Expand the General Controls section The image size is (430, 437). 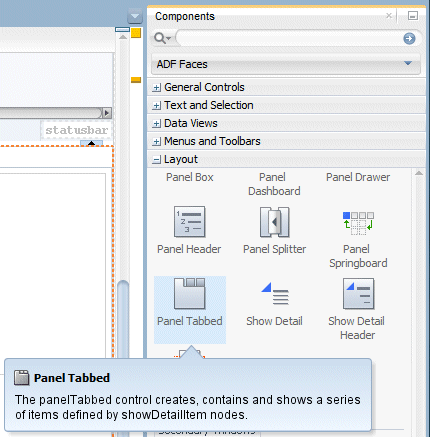coord(156,88)
